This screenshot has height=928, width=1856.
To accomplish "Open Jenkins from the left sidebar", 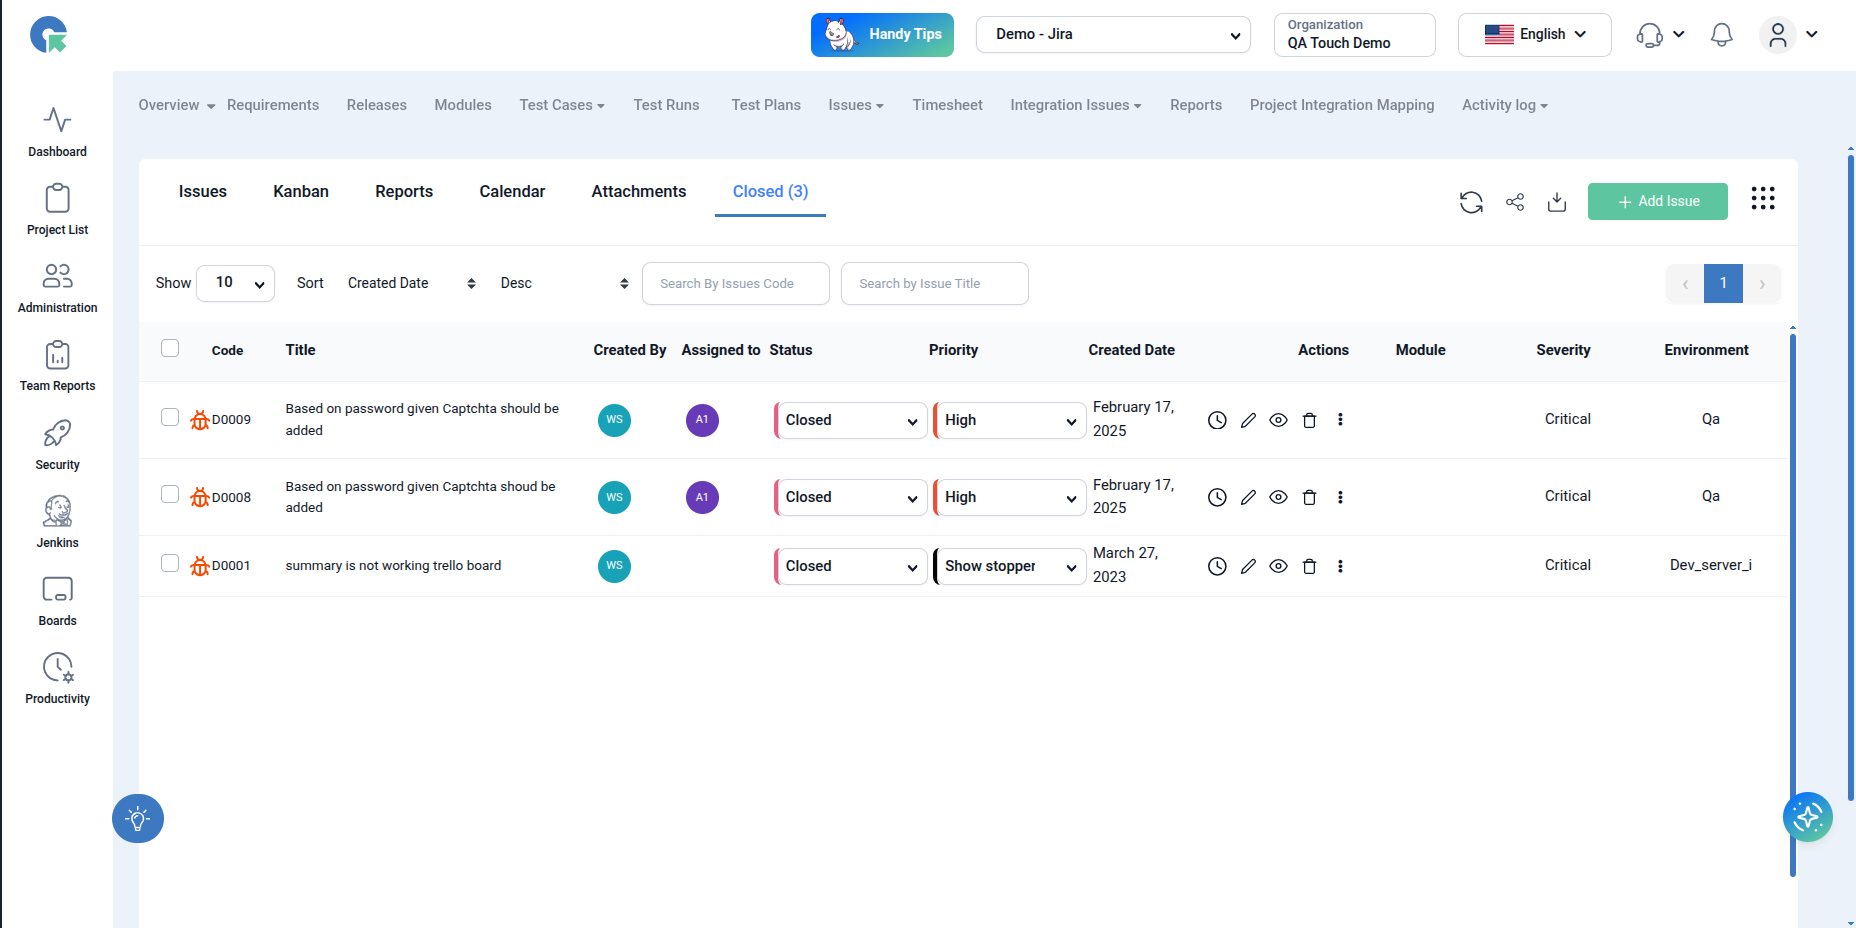I will pyautogui.click(x=57, y=522).
